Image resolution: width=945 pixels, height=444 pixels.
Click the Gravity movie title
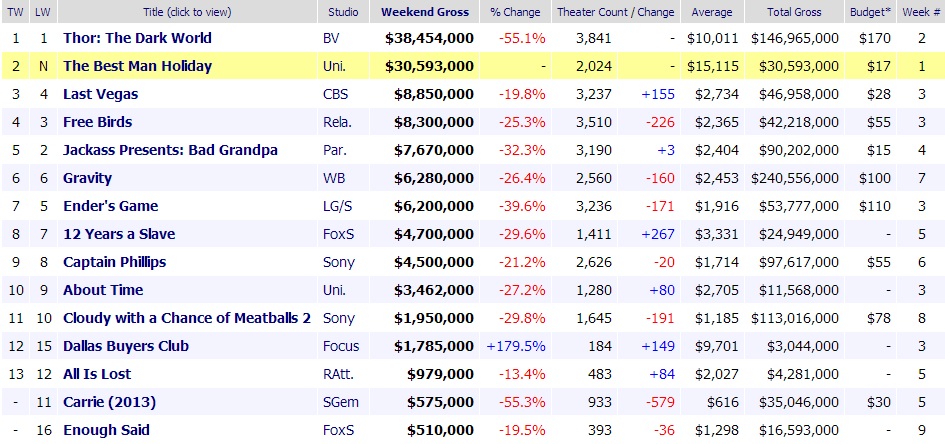(87, 178)
